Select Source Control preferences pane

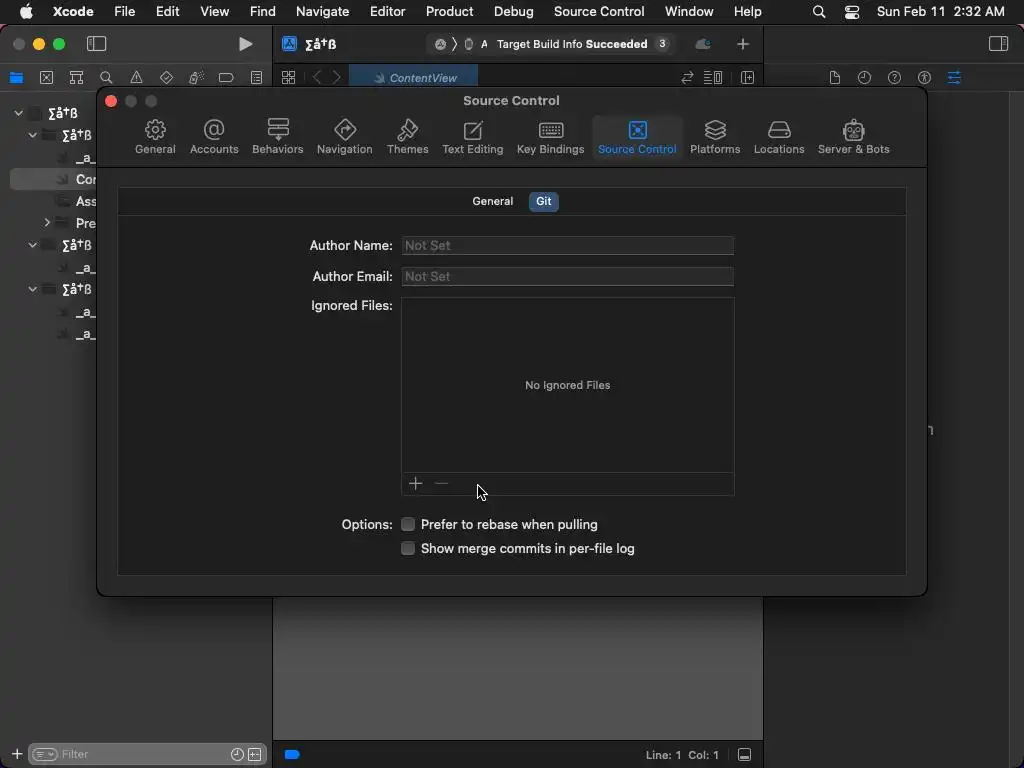point(637,136)
